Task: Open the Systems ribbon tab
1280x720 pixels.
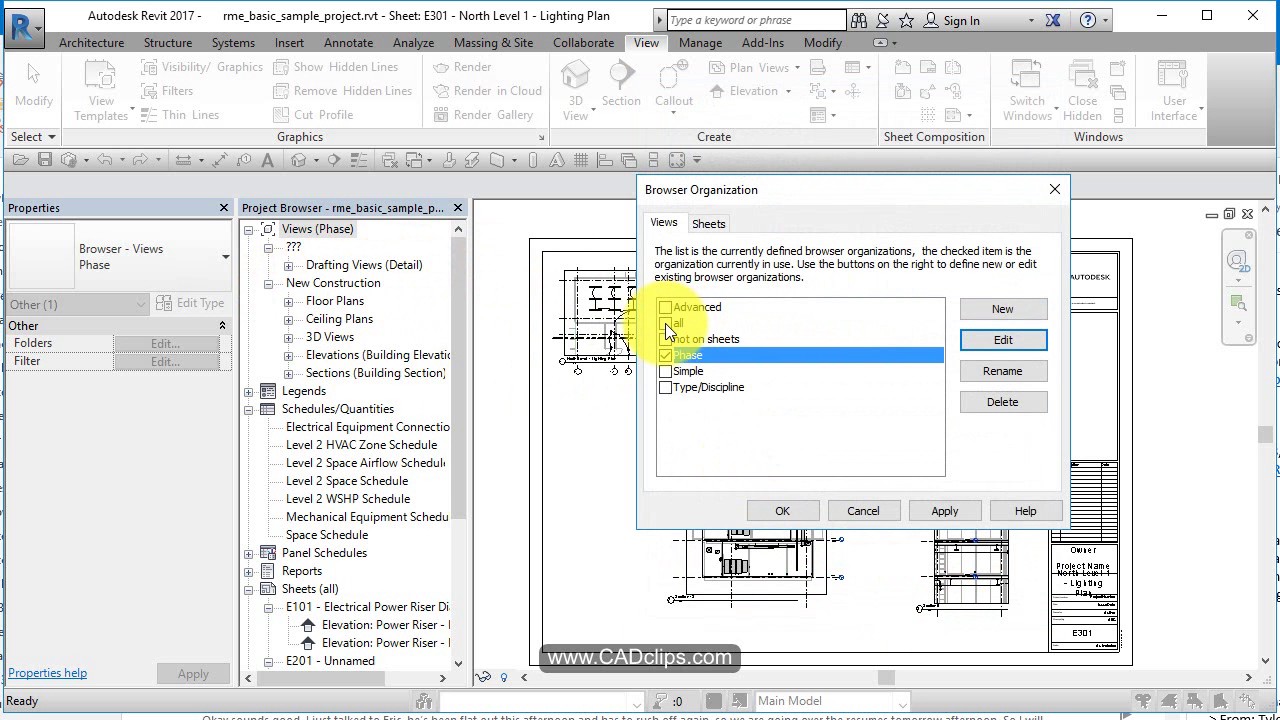Action: [x=233, y=43]
